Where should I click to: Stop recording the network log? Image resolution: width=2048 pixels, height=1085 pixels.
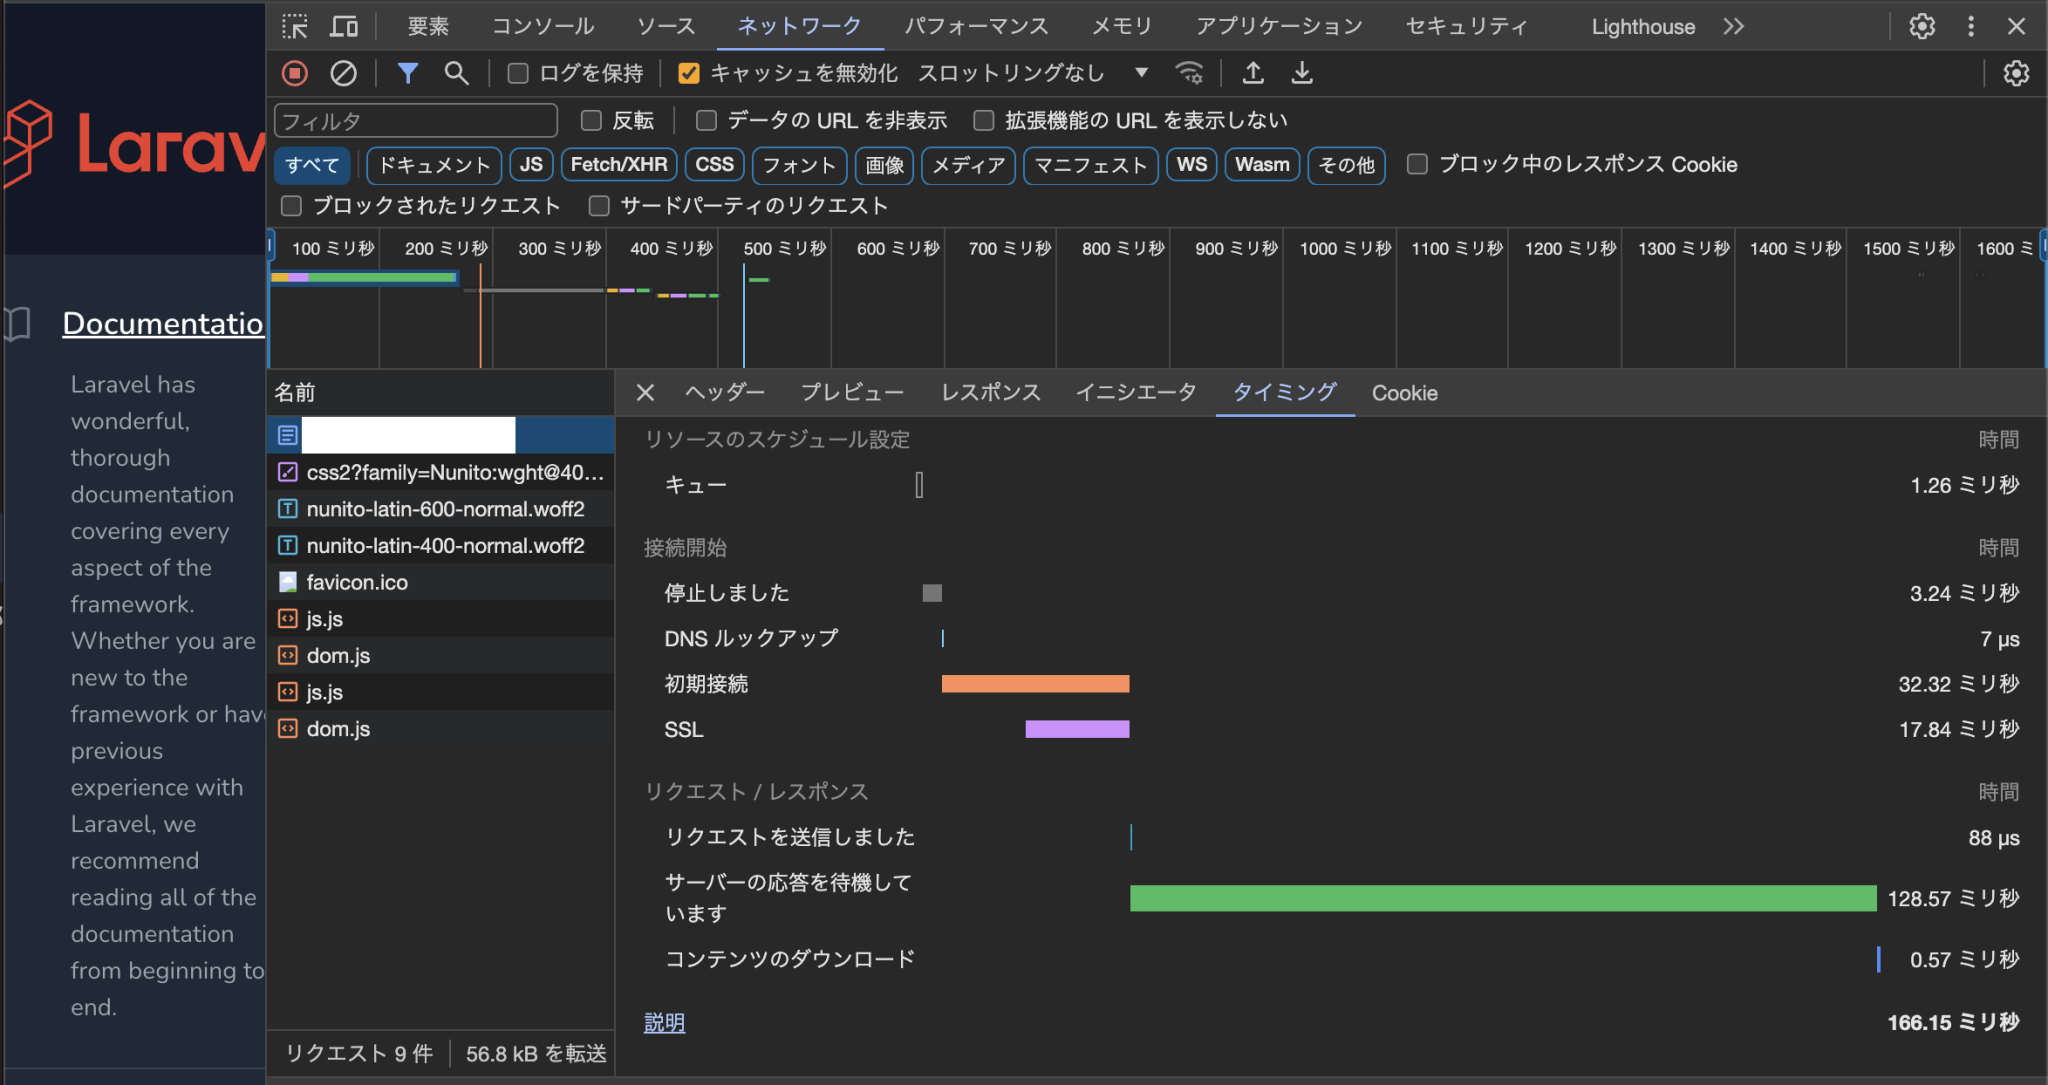coord(295,72)
